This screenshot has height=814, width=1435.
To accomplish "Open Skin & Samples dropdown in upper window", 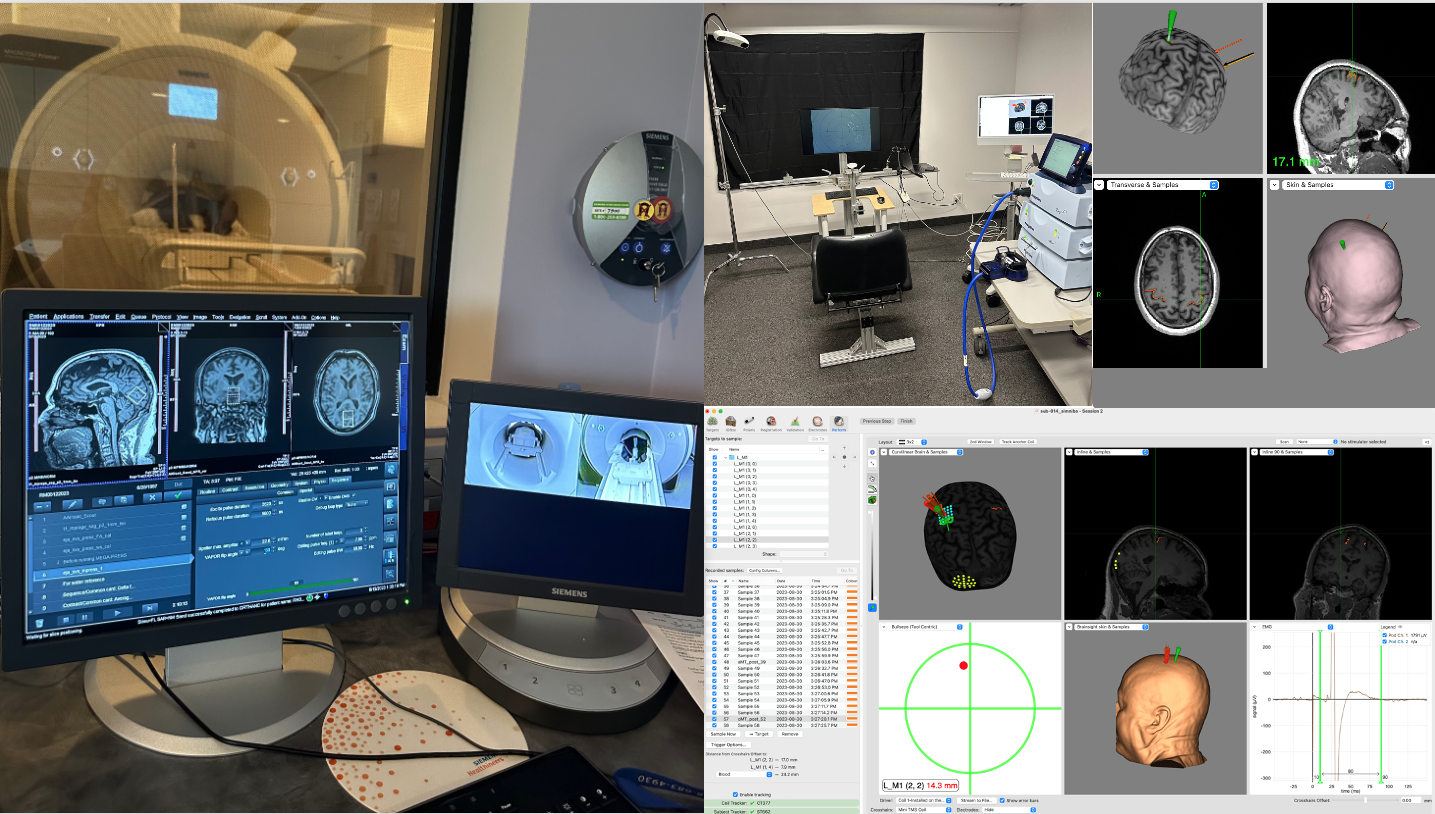I will point(1337,185).
